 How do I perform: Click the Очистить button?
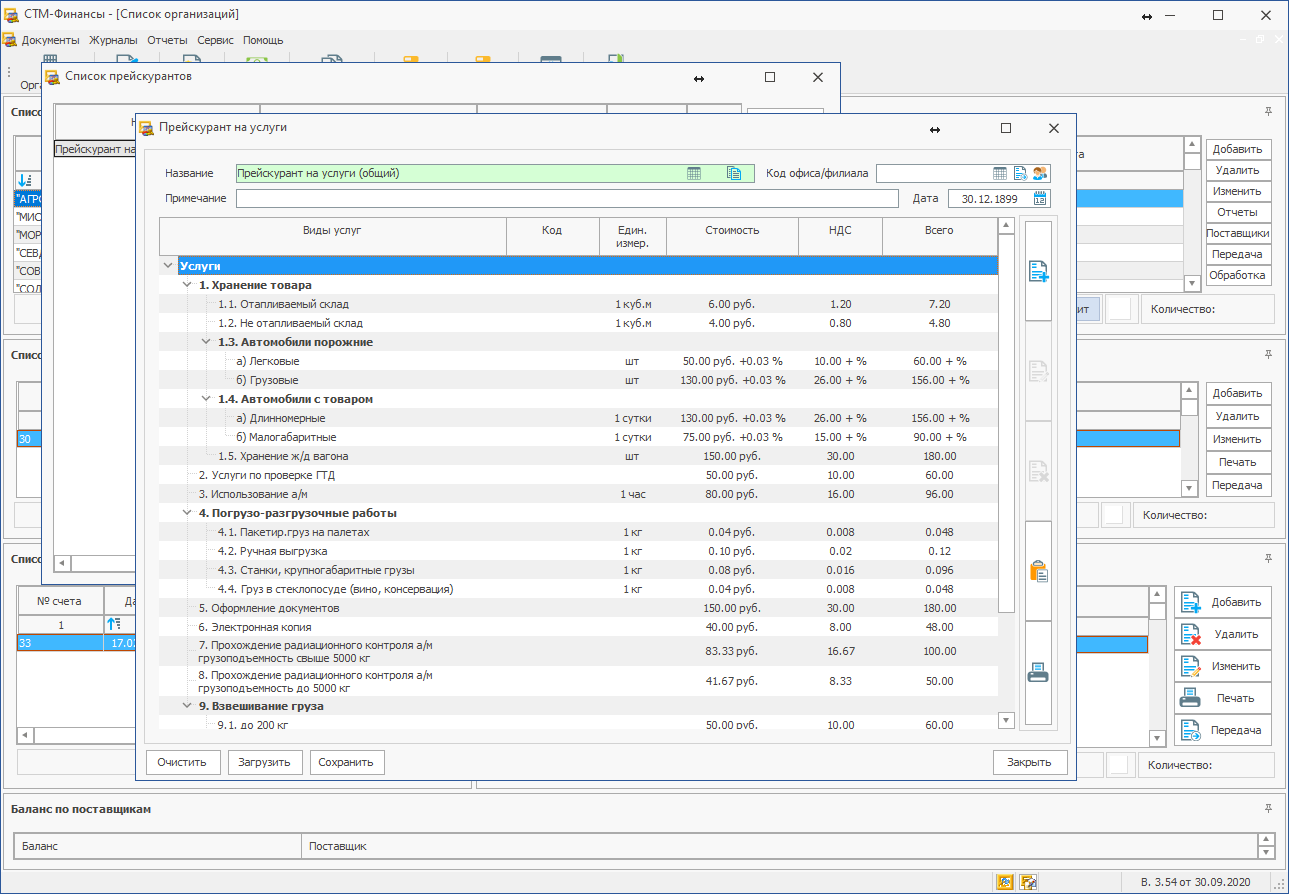coord(183,762)
